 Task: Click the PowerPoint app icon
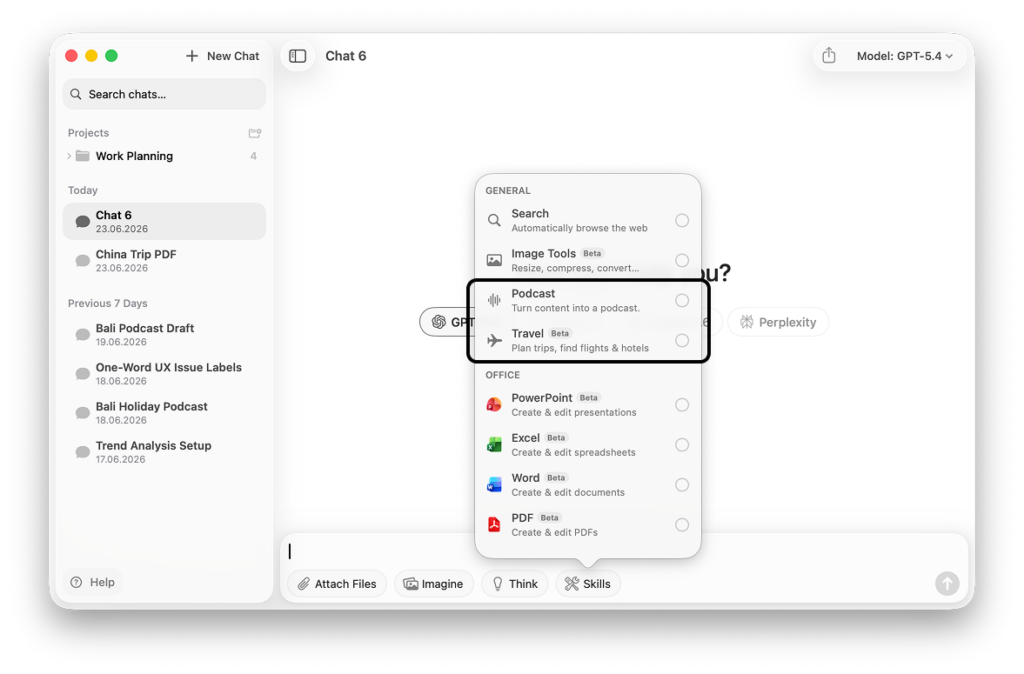click(494, 405)
